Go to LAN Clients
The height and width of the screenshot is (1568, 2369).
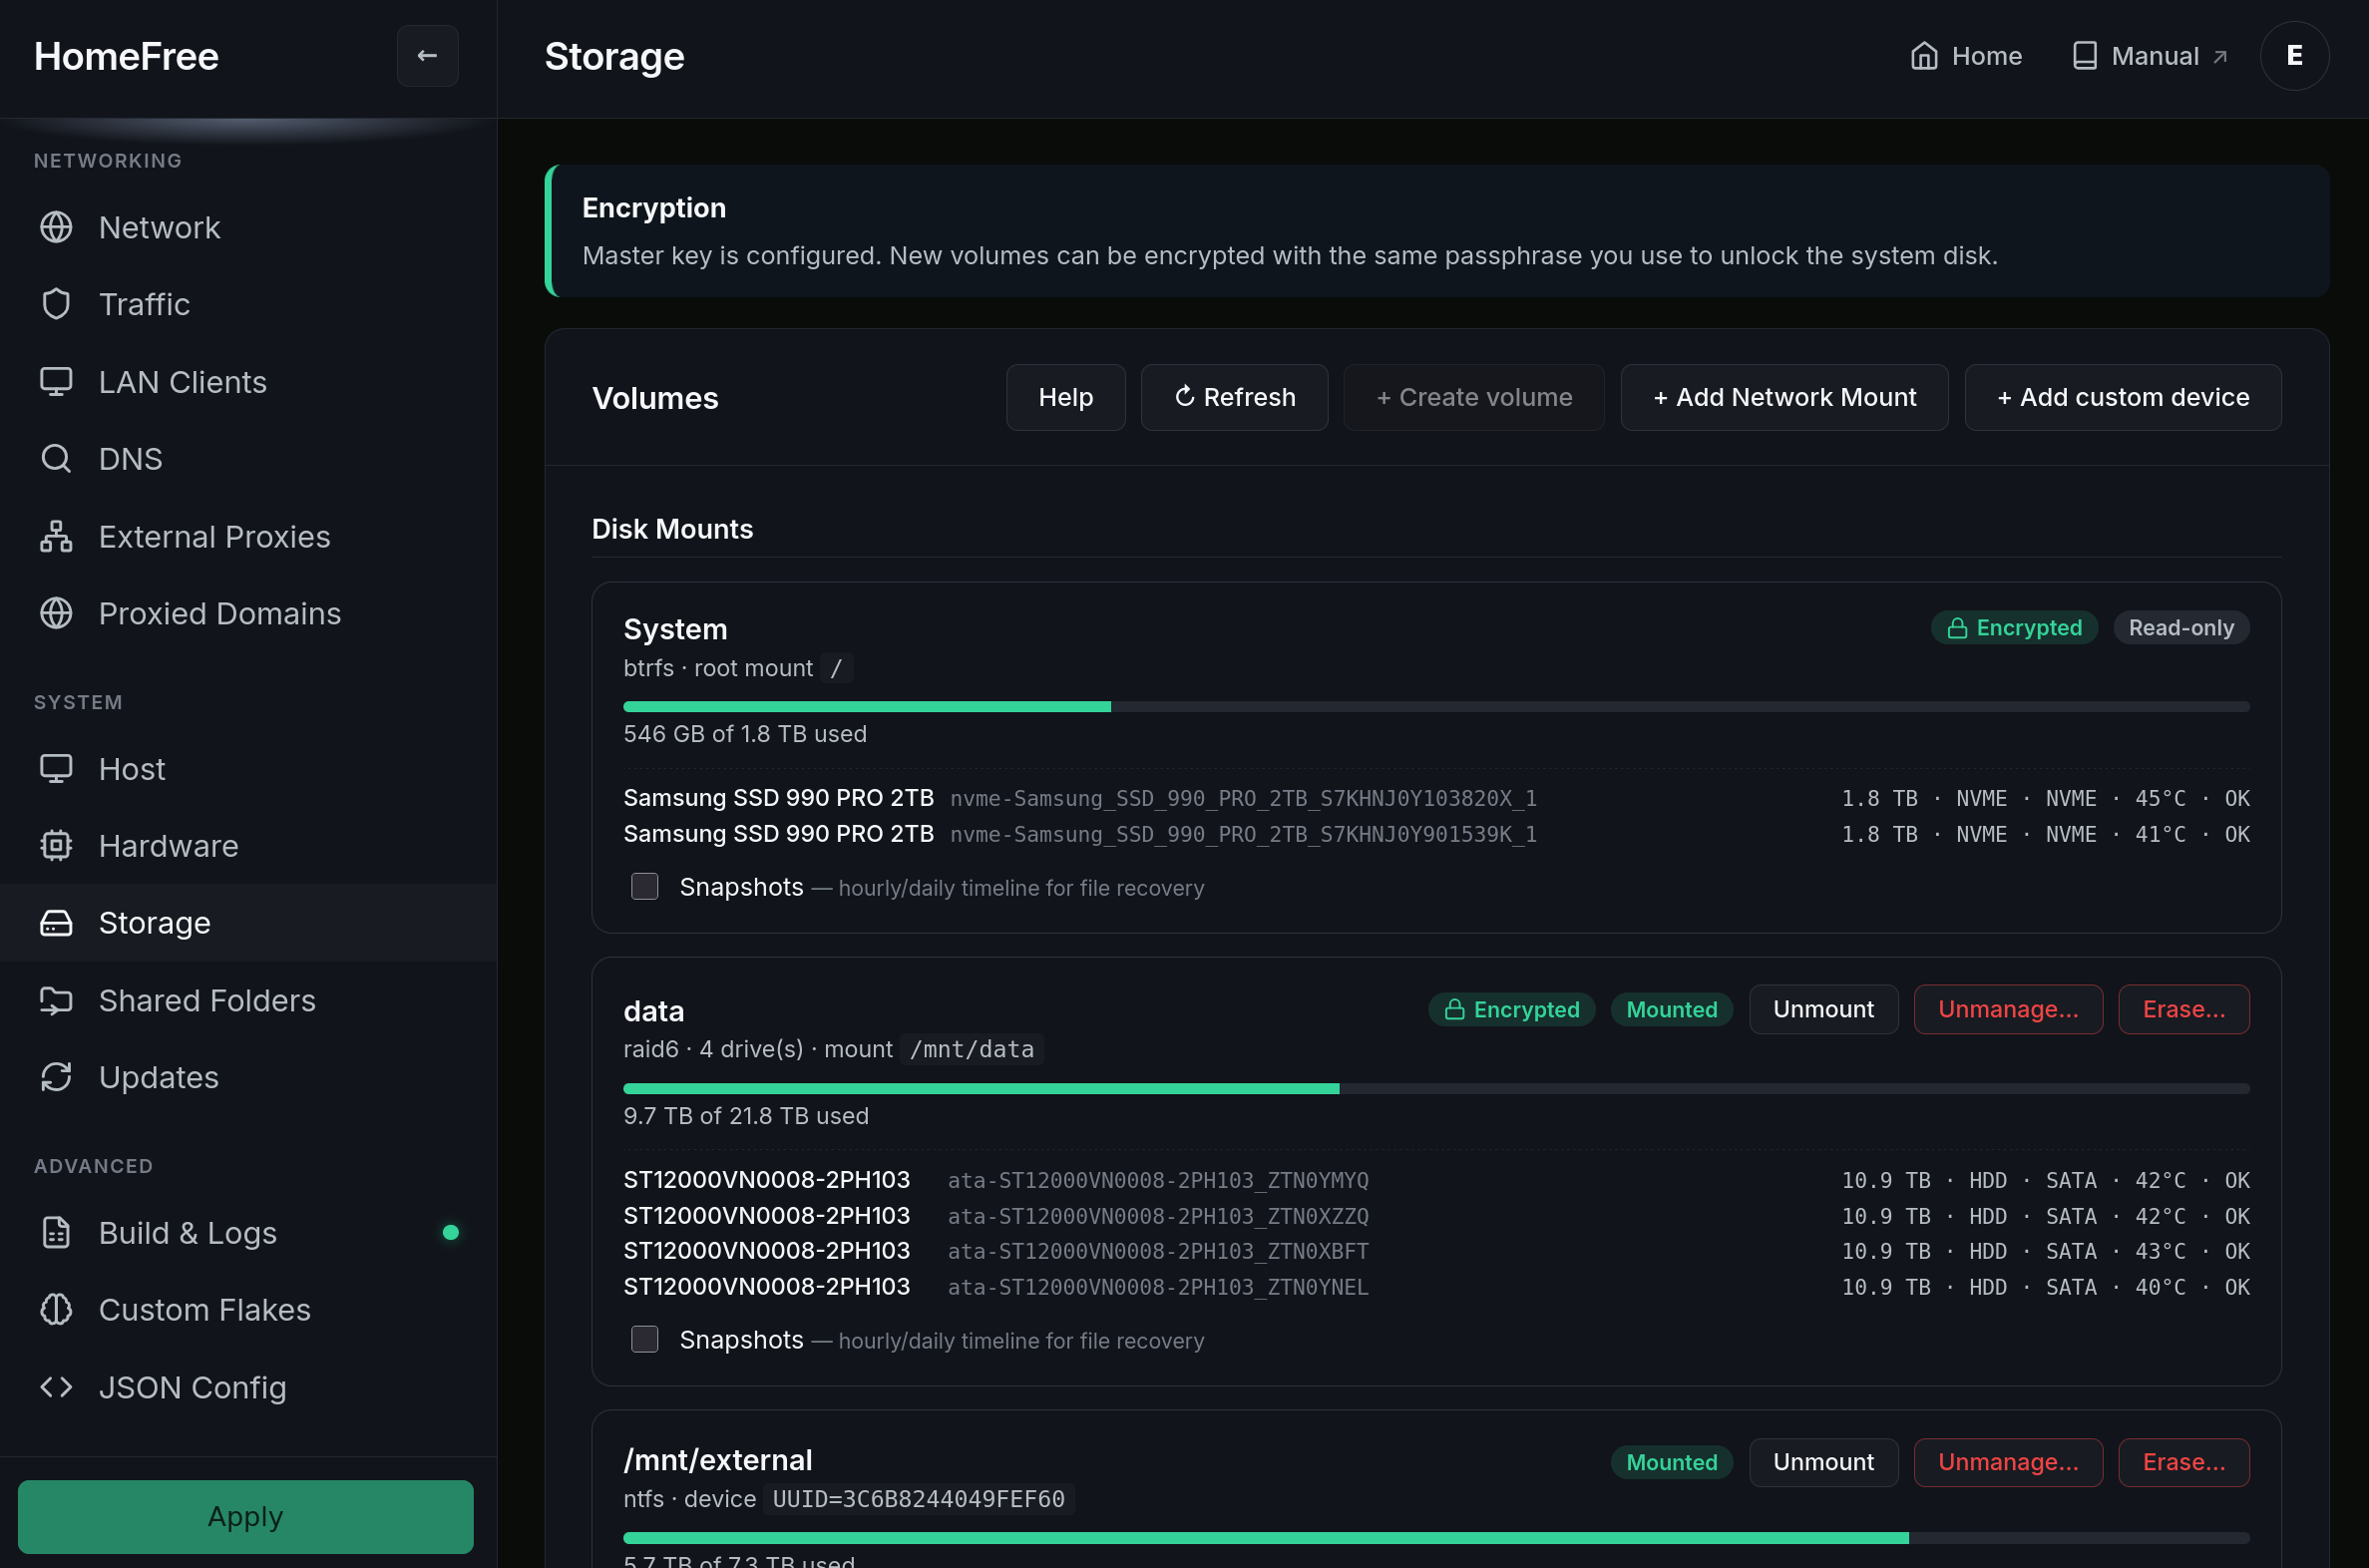tap(248, 382)
